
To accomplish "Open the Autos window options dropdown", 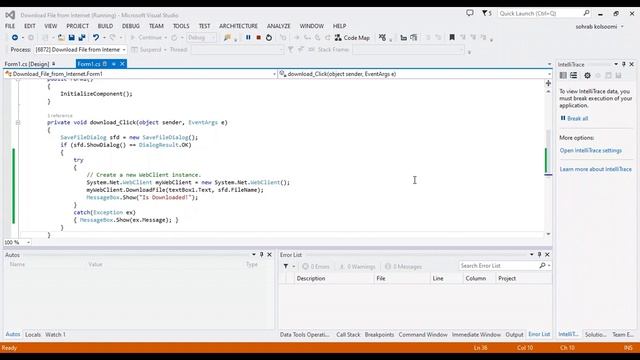I will [x=254, y=255].
